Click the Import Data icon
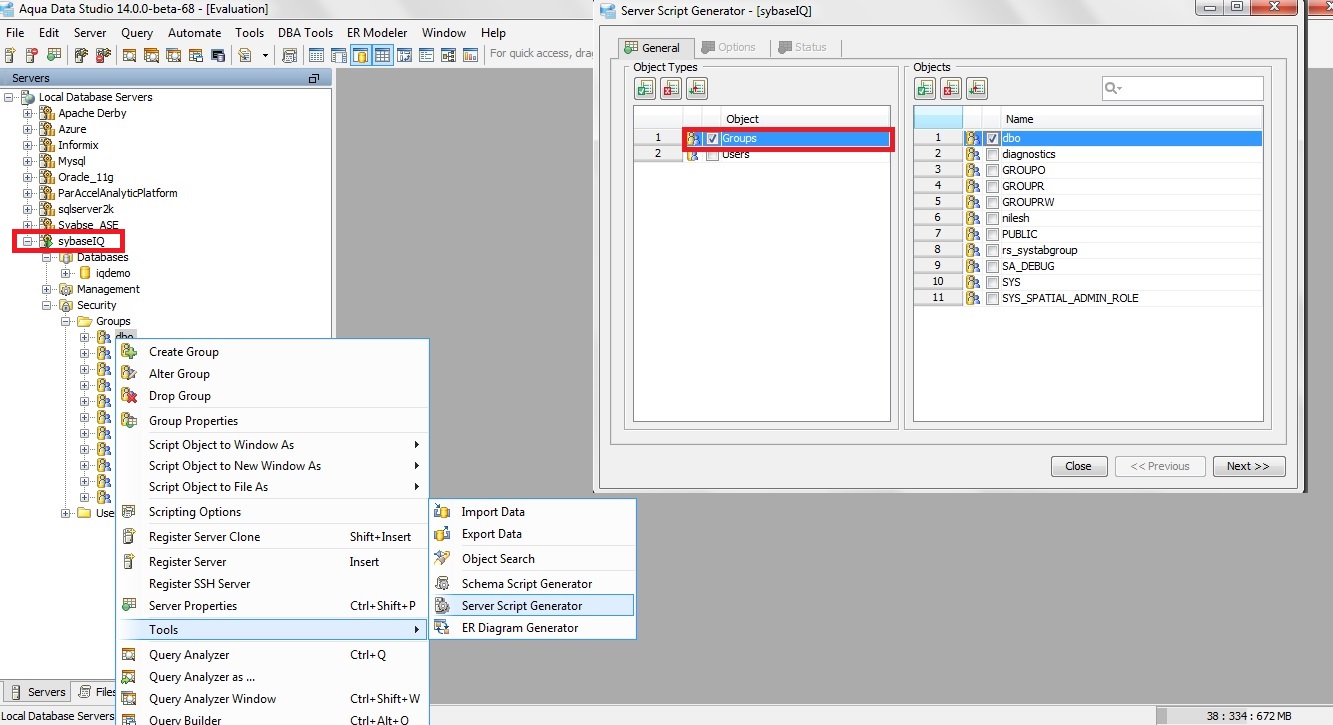The image size is (1333, 725). (442, 511)
